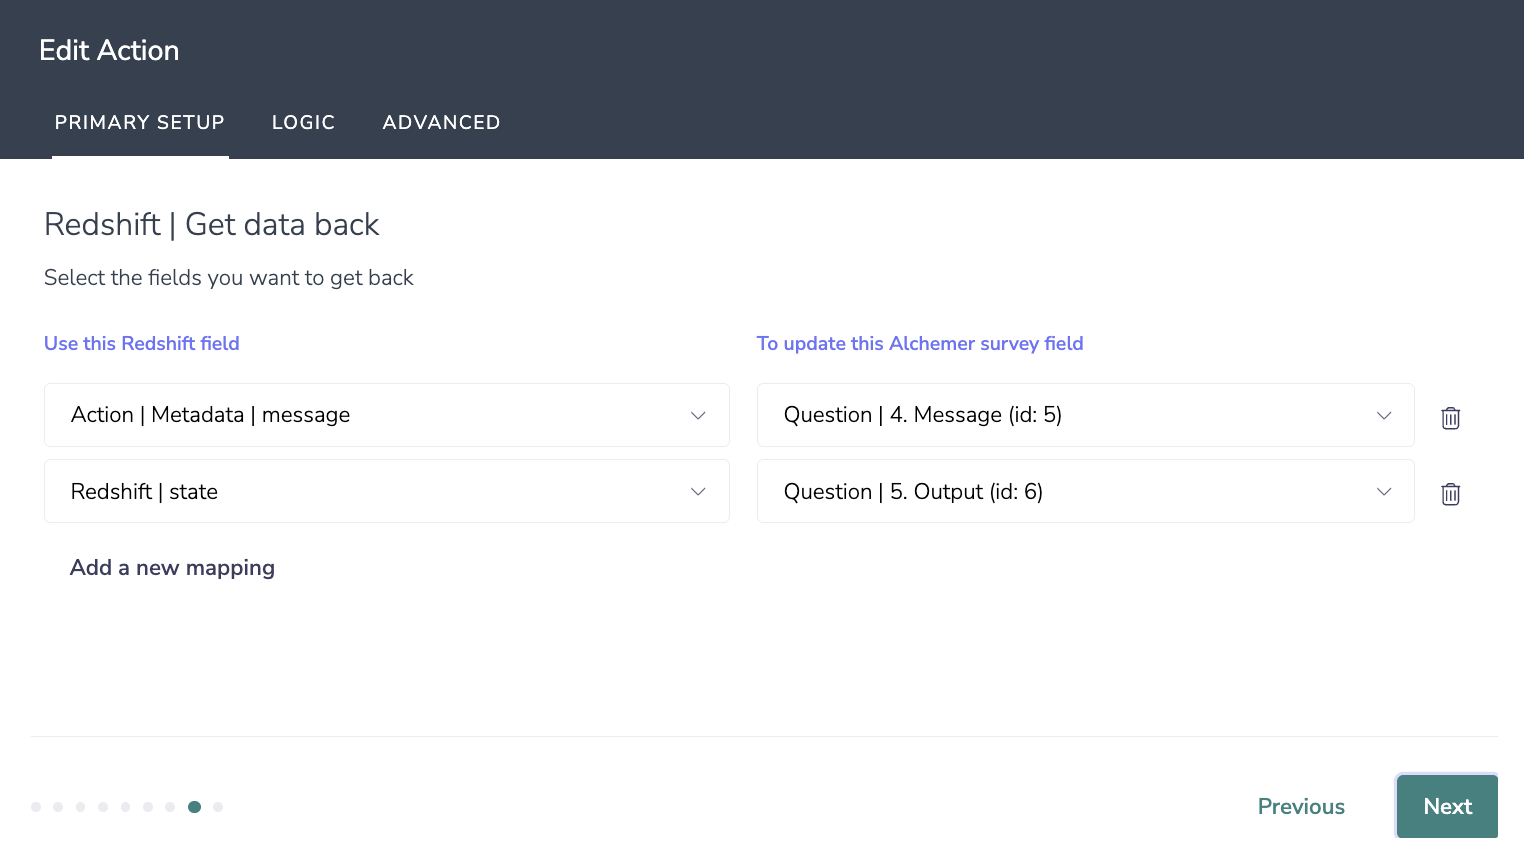
Task: Delete the Output (id: 6) mapping row
Action: pos(1450,494)
